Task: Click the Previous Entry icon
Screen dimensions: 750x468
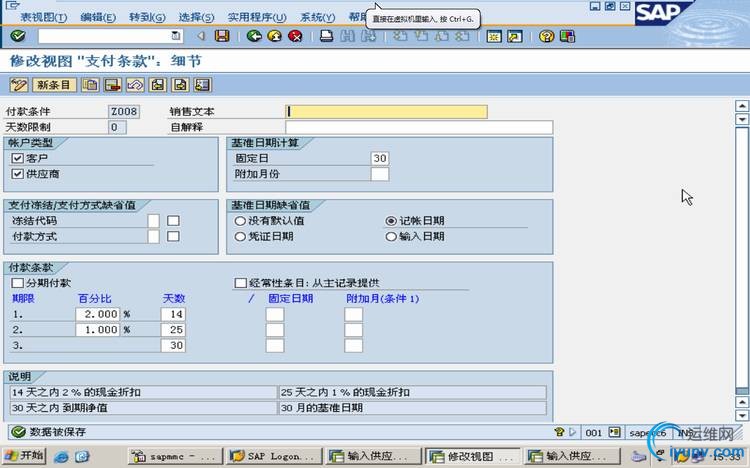Action: click(158, 85)
